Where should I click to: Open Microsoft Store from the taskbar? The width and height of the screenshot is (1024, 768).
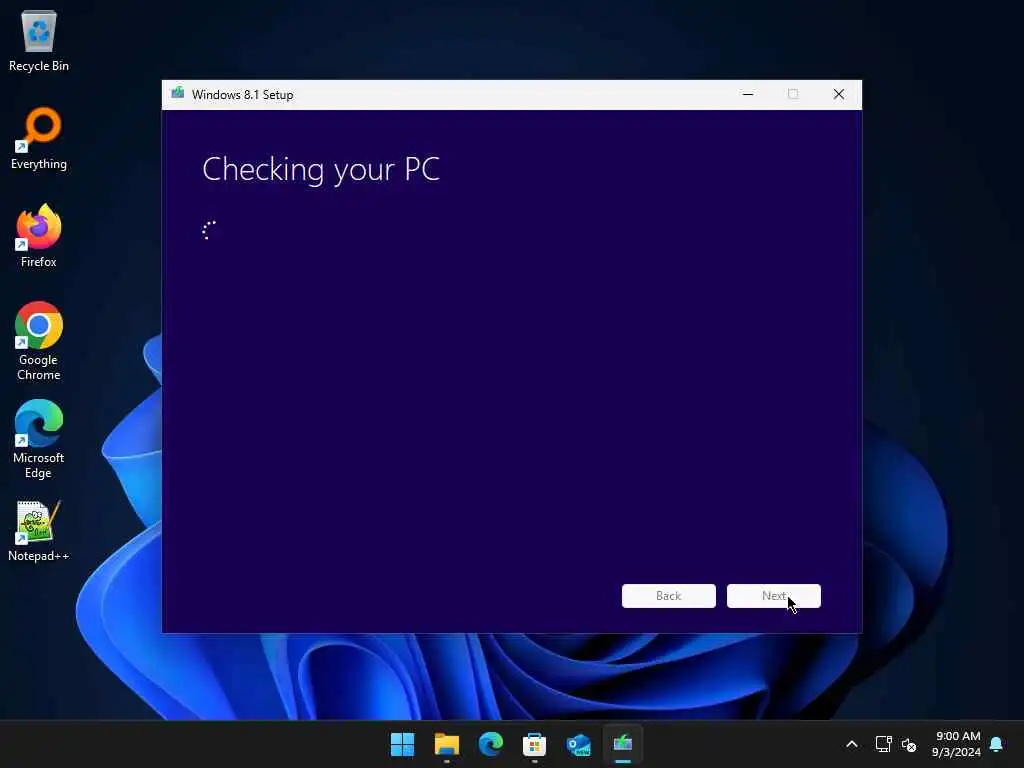(x=534, y=744)
